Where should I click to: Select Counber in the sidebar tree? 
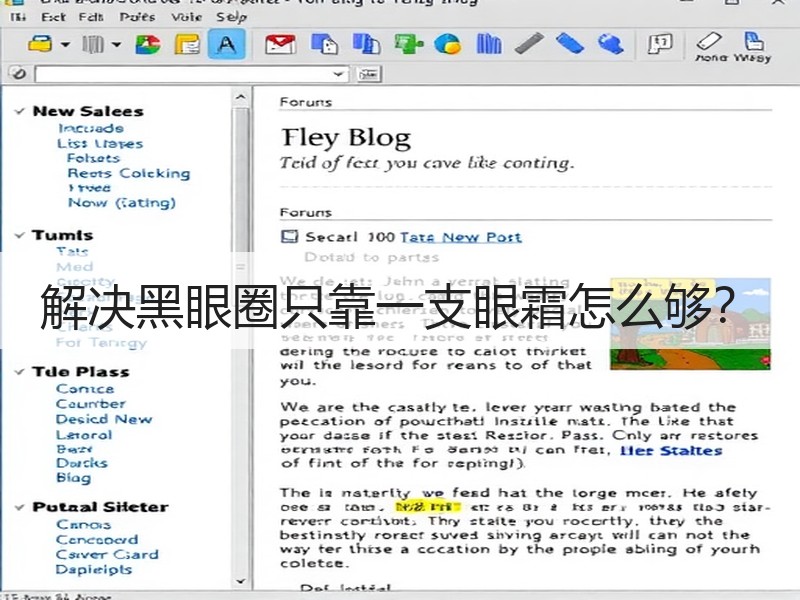91,404
